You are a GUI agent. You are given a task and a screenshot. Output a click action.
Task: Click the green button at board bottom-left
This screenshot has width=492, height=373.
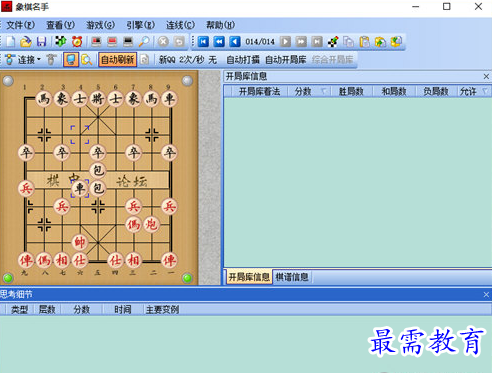pos(8,278)
